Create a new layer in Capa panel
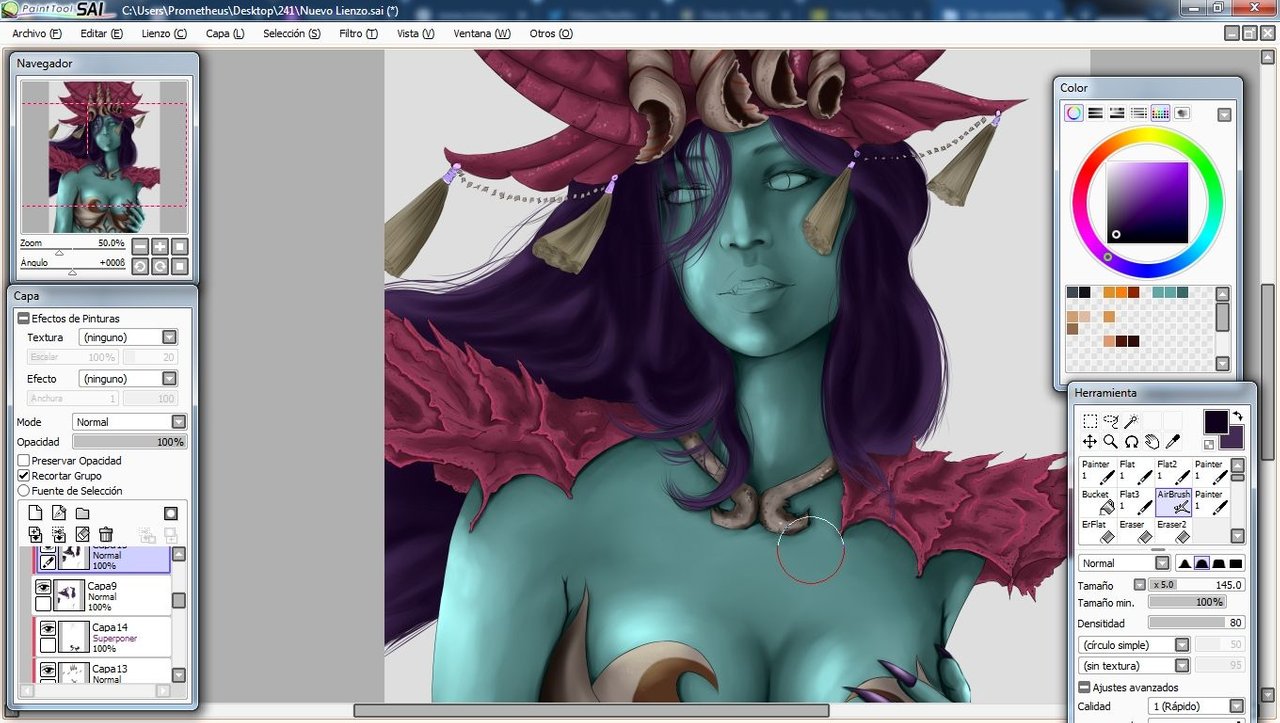This screenshot has width=1280, height=723. coord(35,513)
